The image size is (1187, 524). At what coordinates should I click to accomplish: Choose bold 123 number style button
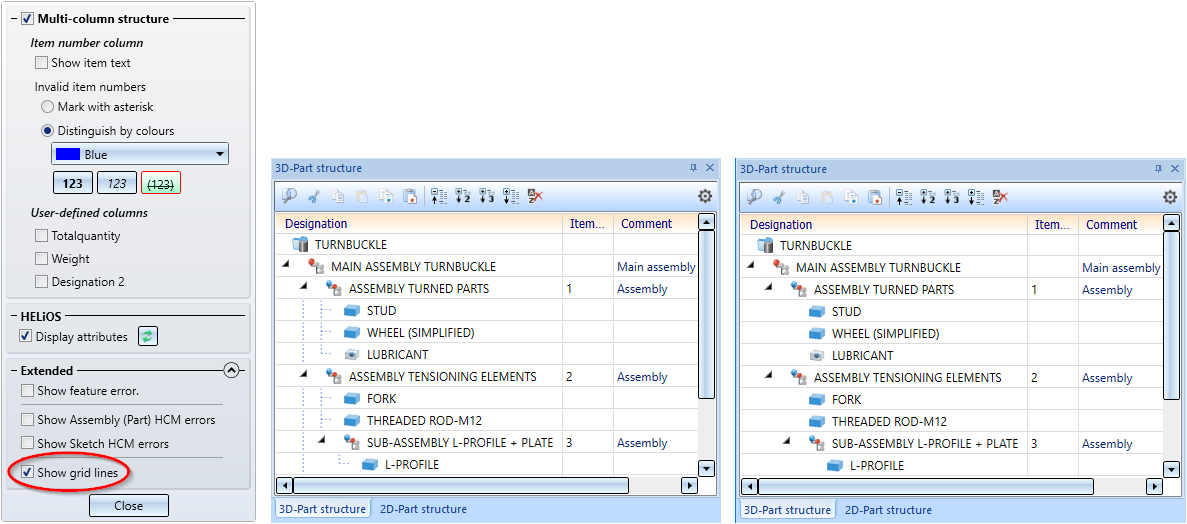click(x=73, y=183)
